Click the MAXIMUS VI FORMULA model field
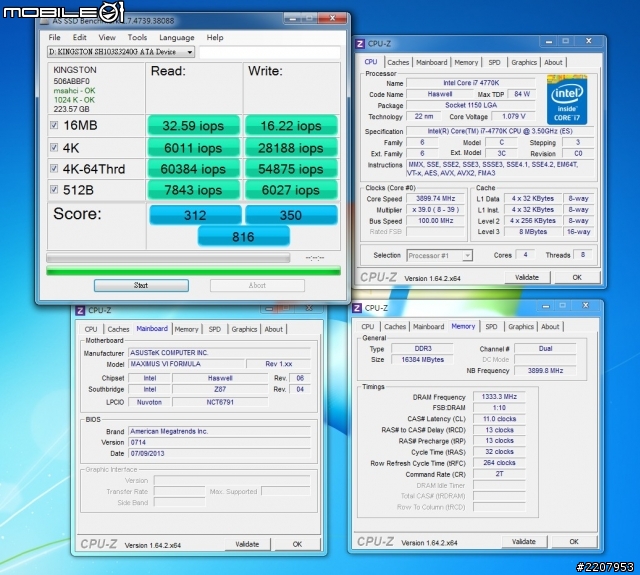 pyautogui.click(x=187, y=364)
